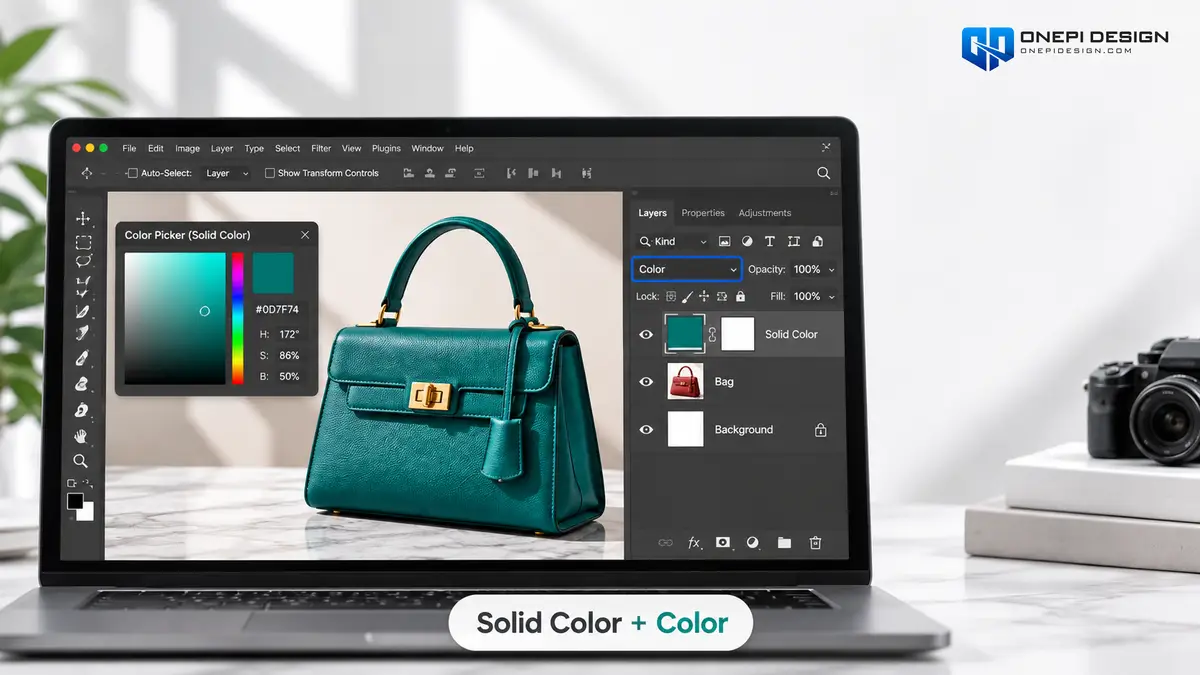Viewport: 1200px width, 675px height.
Task: Click the hue slider strip in Color Picker
Action: tap(238, 318)
